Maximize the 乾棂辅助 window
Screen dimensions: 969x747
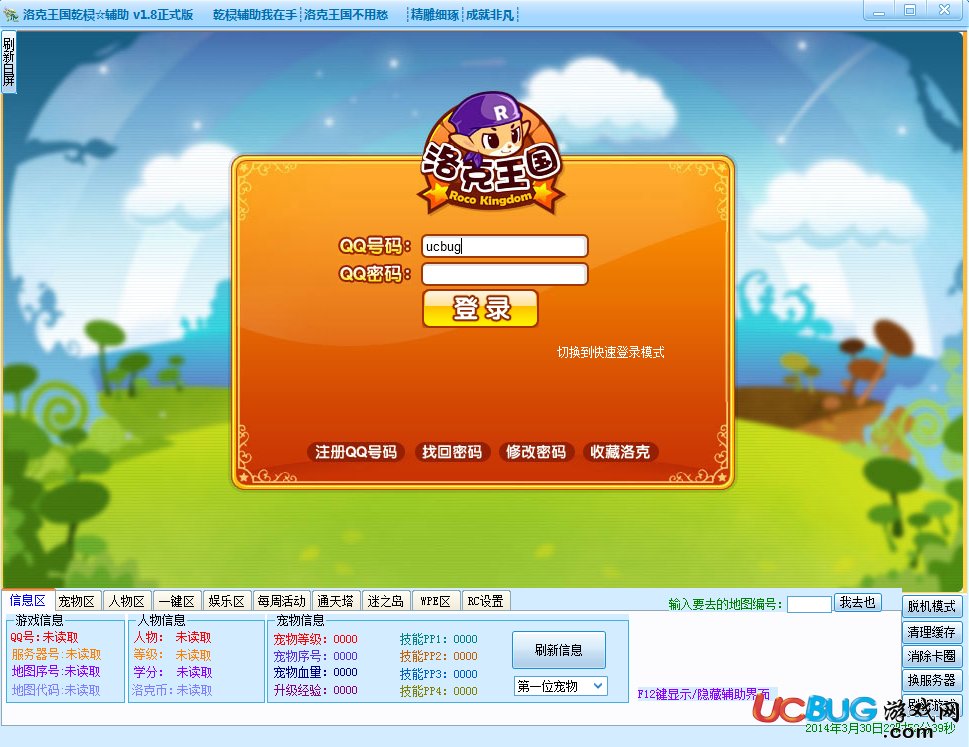(x=910, y=11)
